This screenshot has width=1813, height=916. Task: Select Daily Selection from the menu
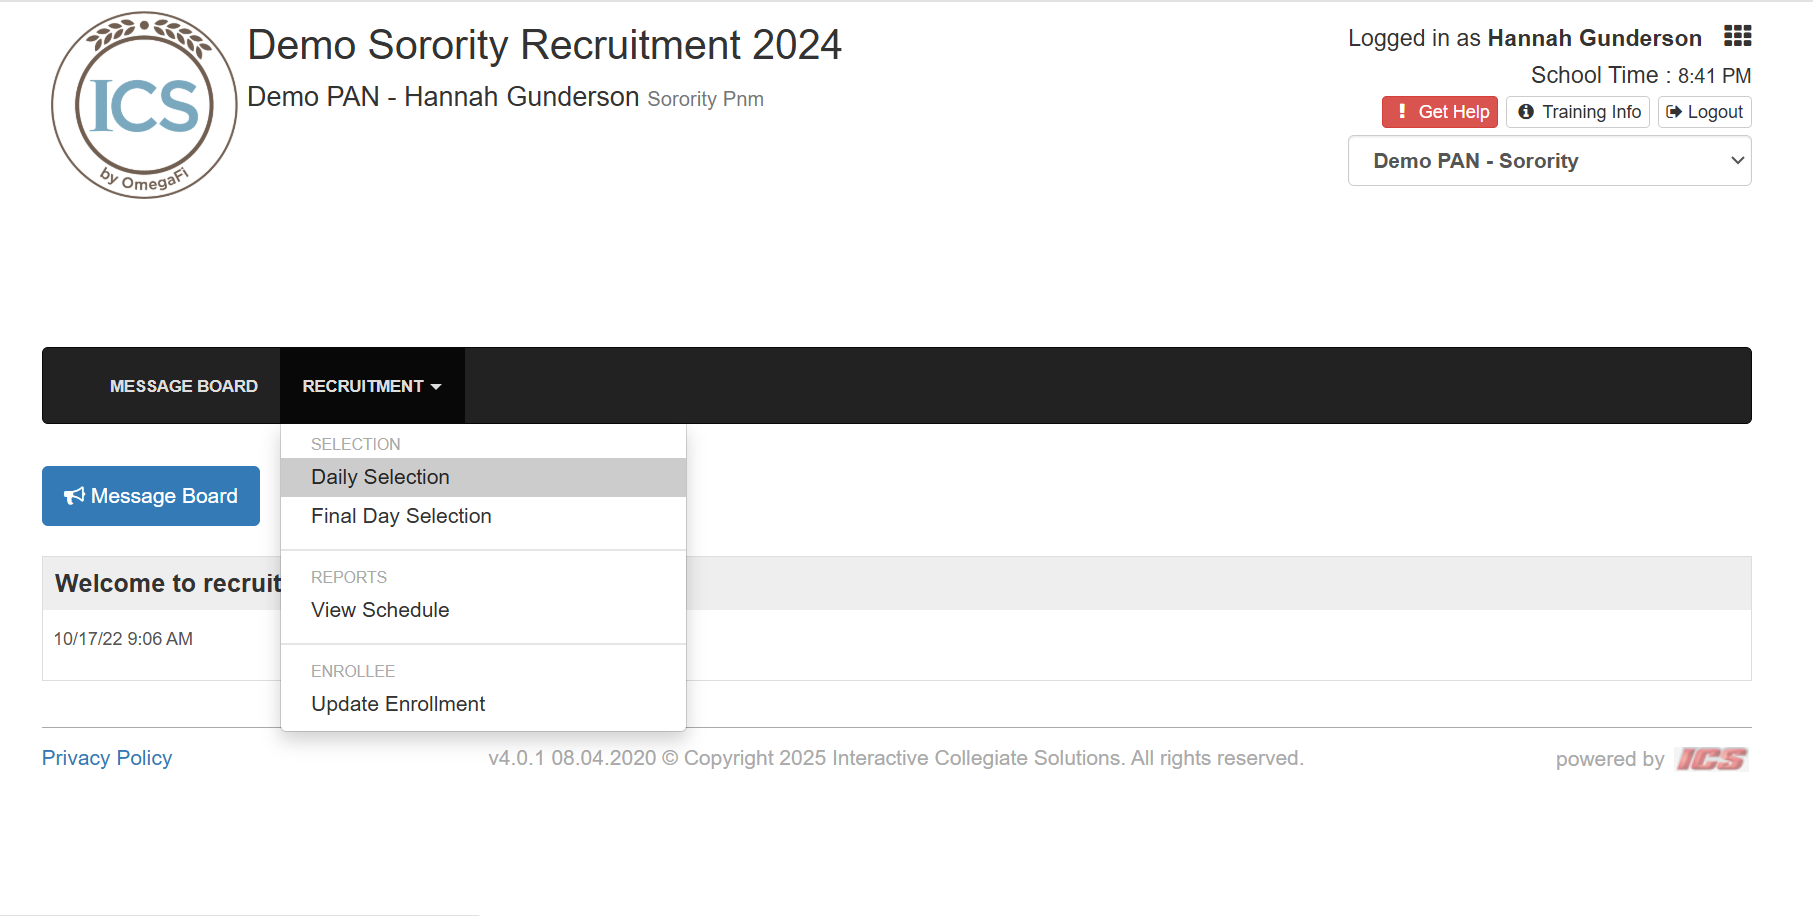380,477
